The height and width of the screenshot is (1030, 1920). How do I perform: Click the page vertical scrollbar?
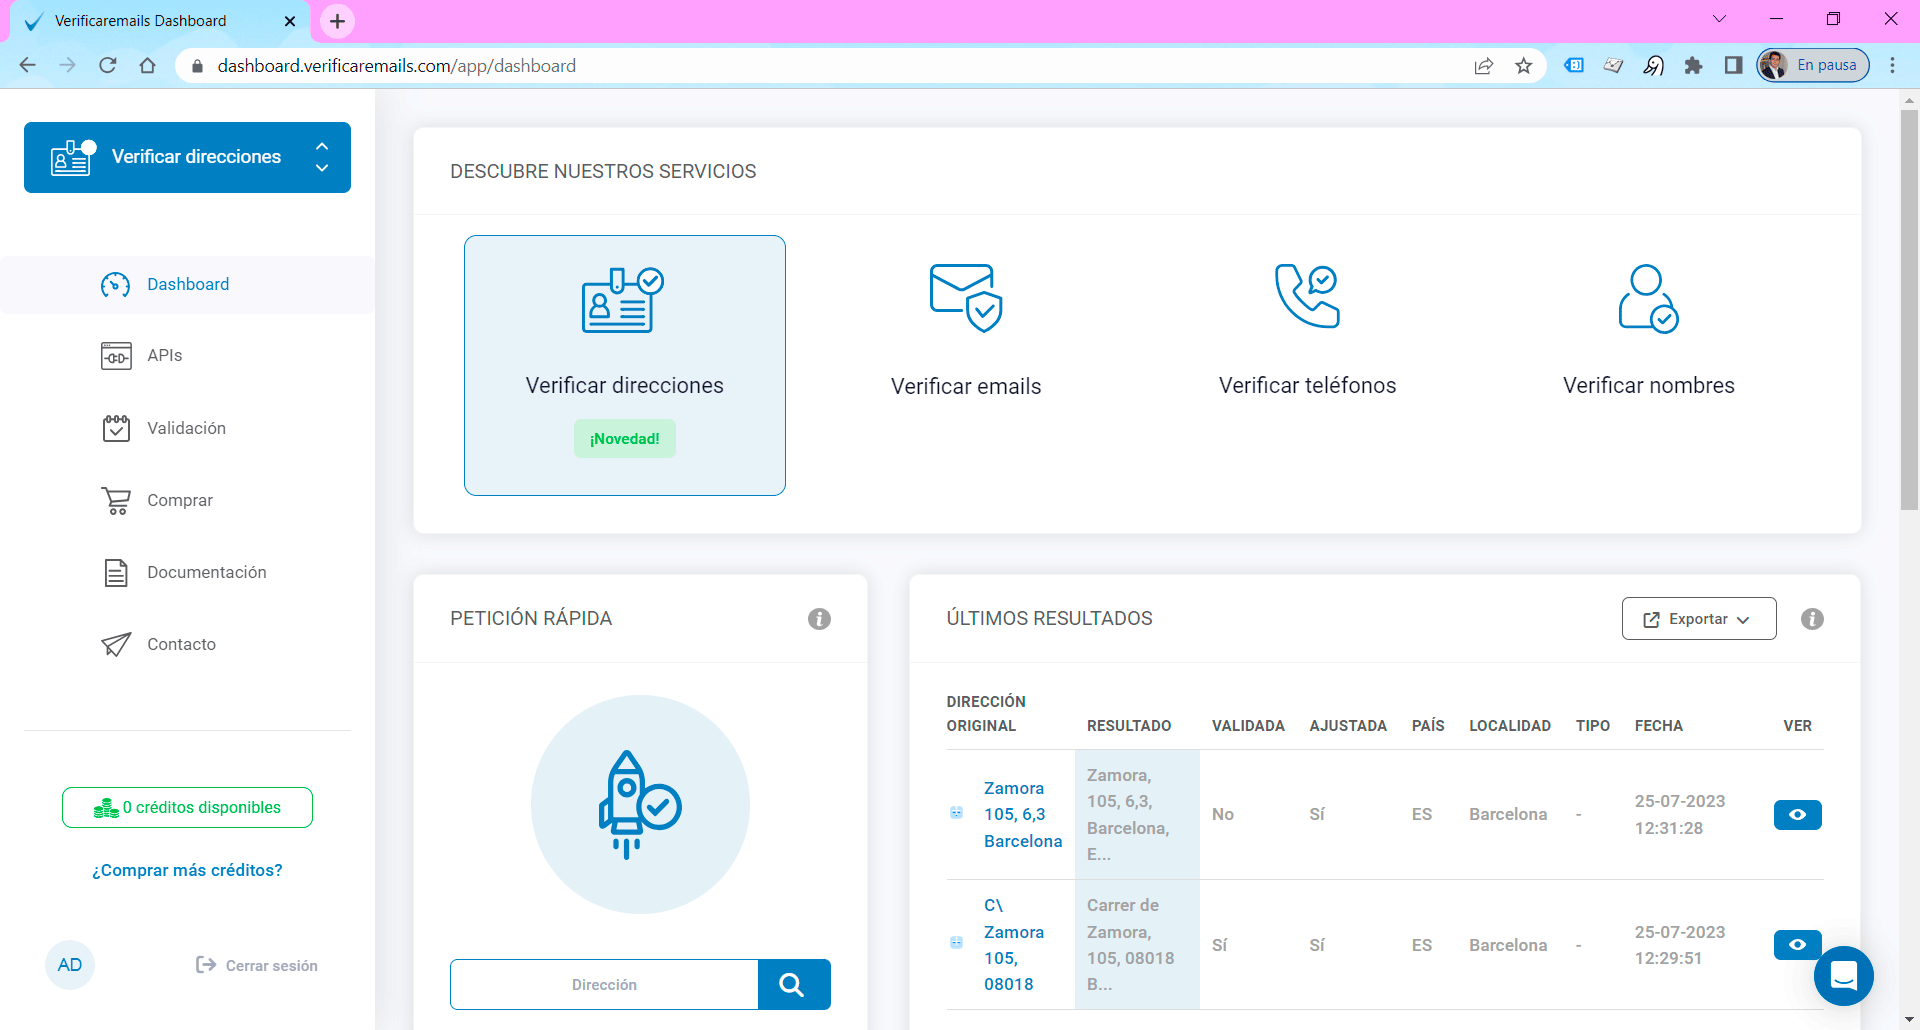click(1909, 310)
